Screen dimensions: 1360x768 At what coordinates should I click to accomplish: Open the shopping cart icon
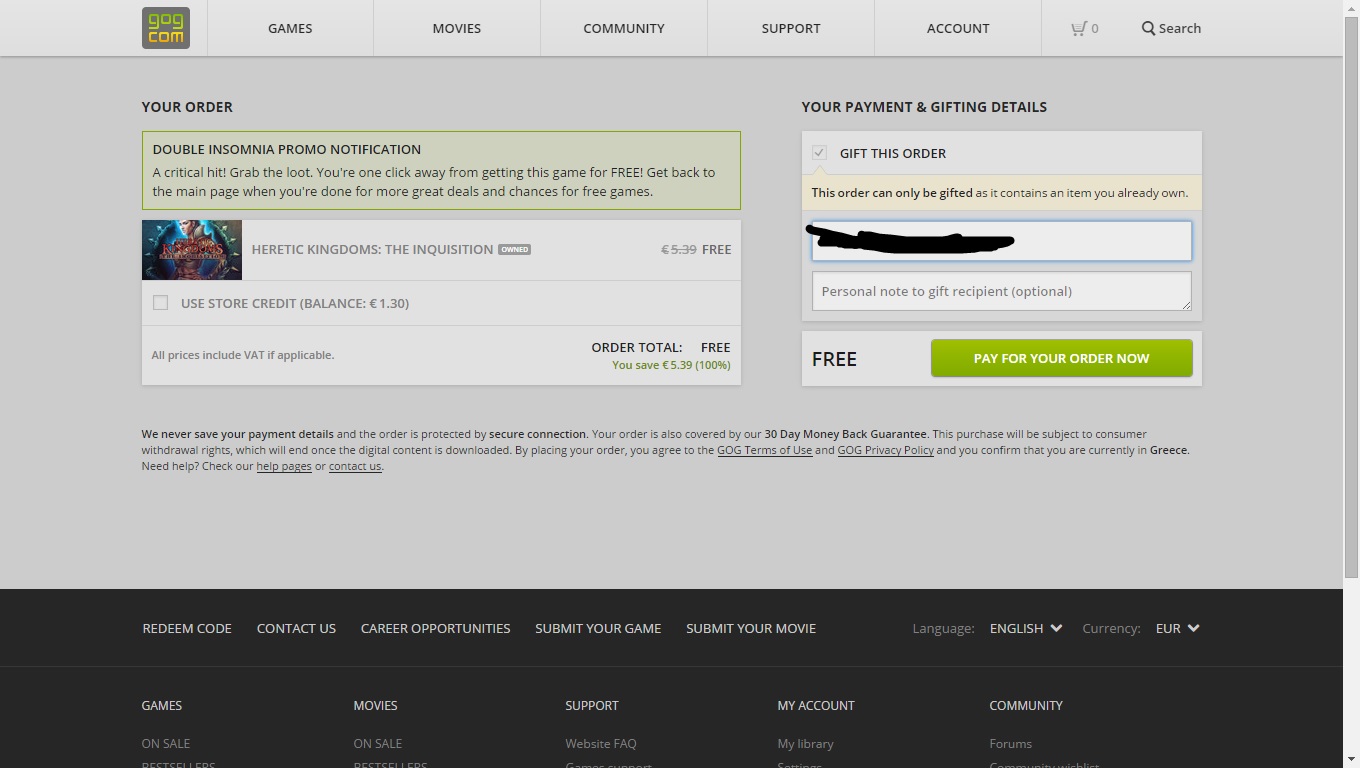[1079, 28]
